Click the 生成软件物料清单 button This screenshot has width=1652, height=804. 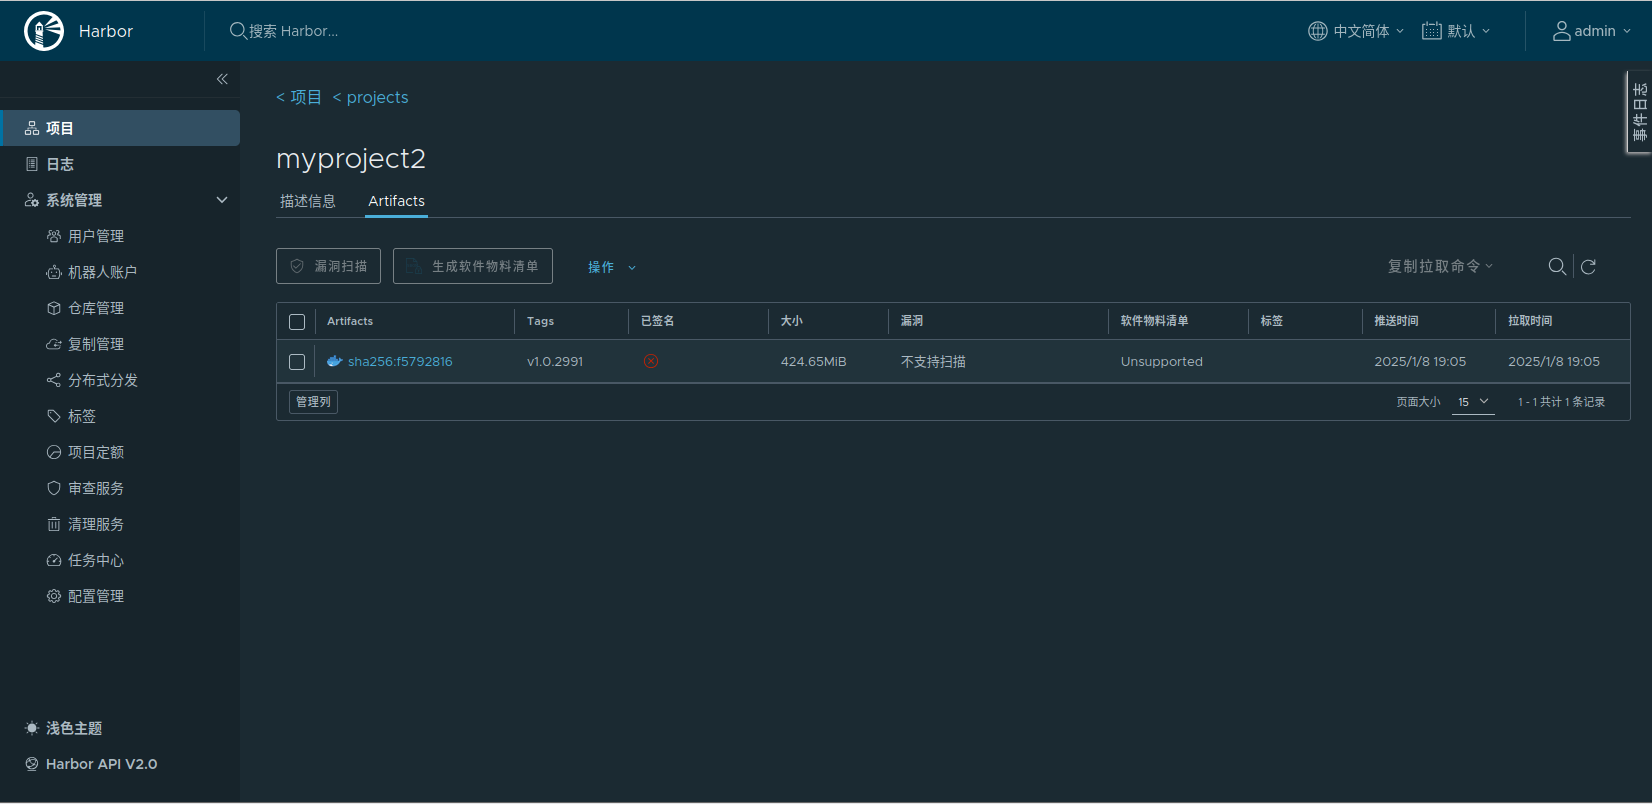473,266
